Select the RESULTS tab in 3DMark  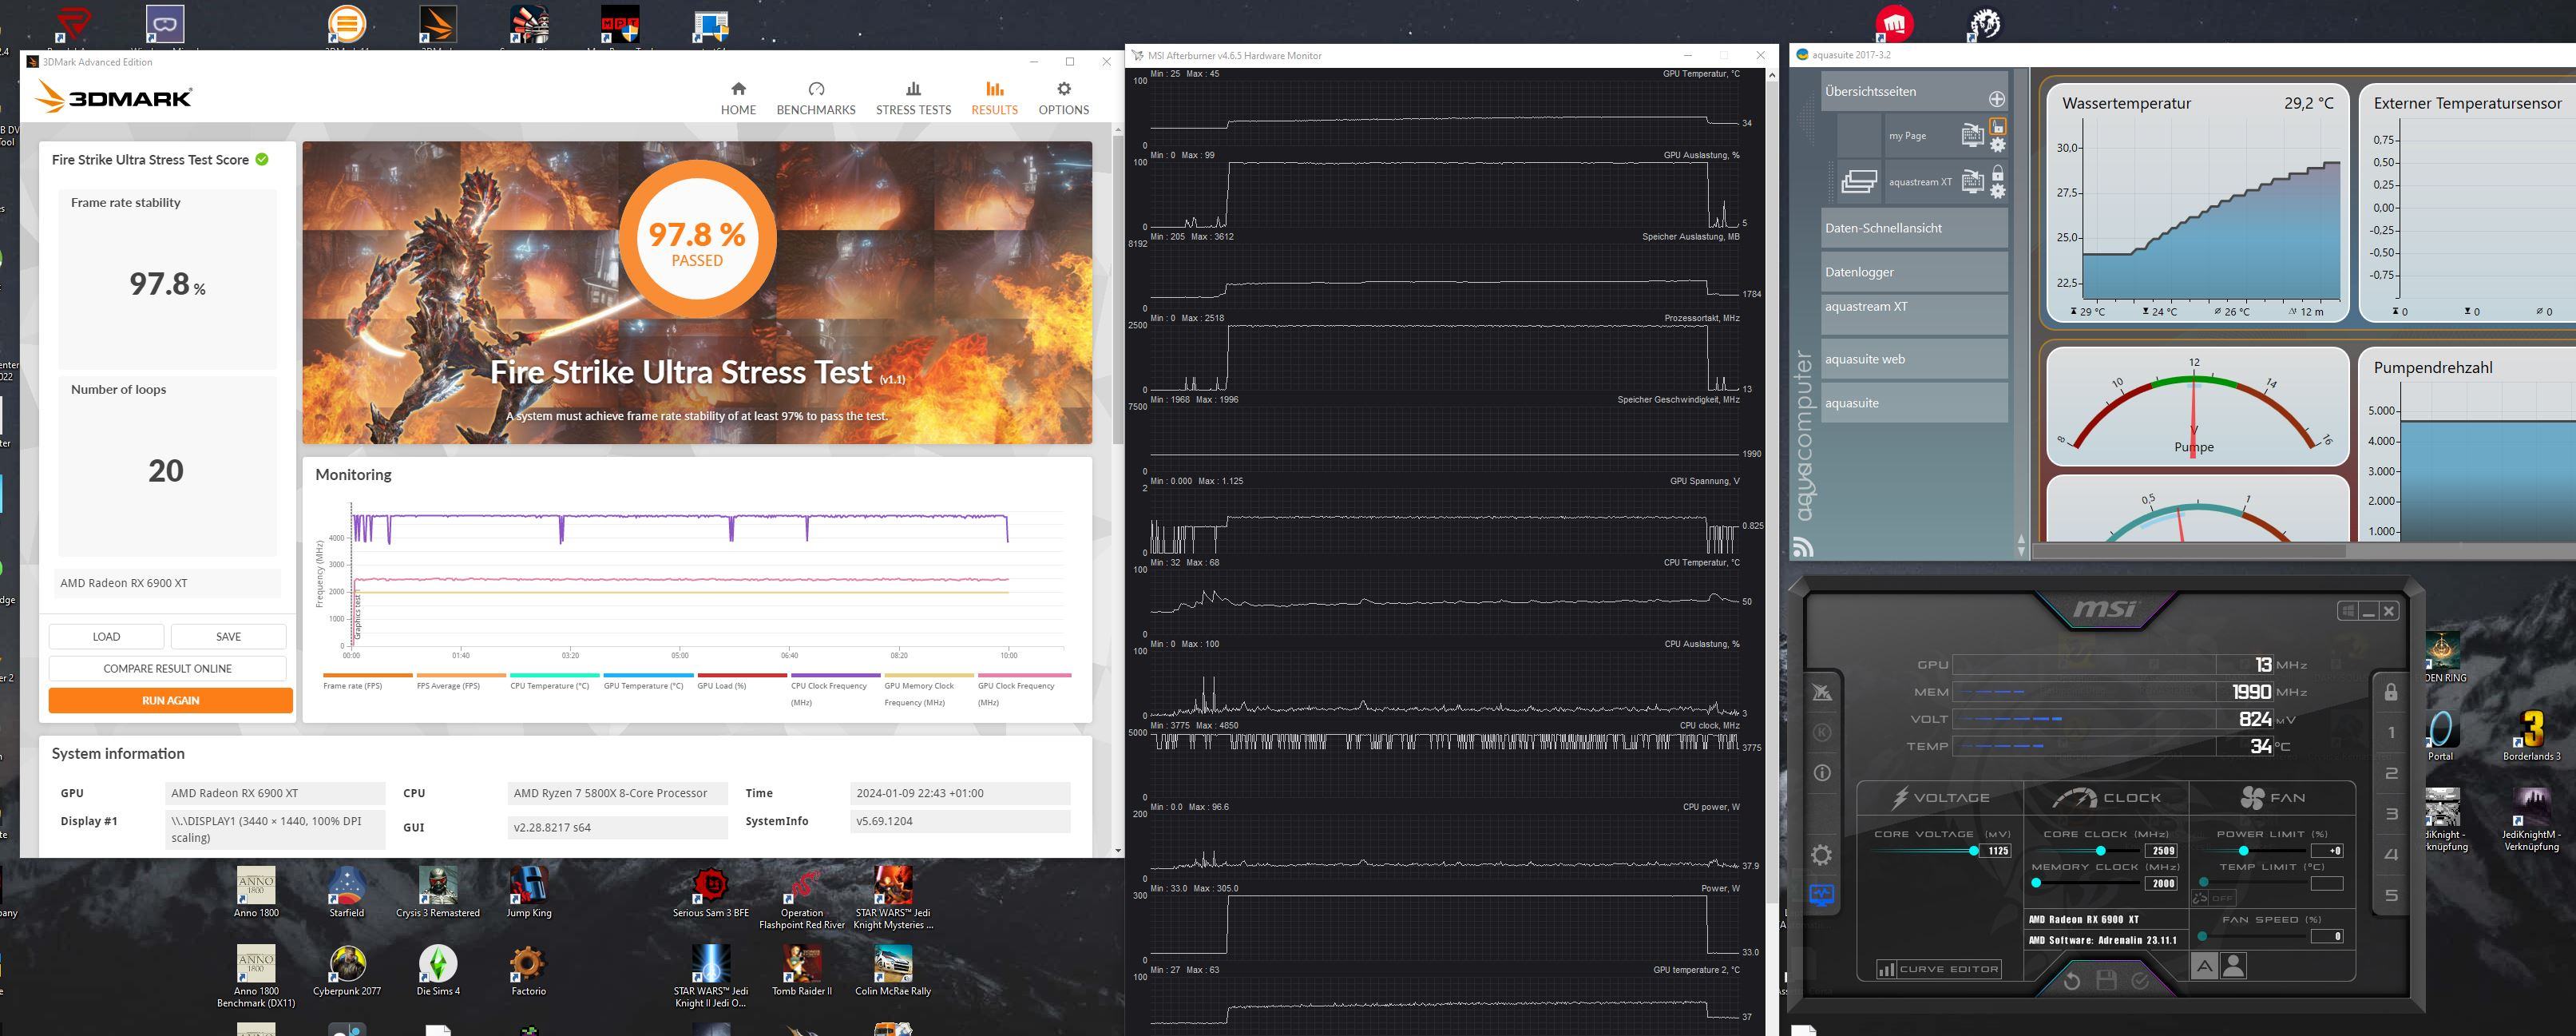coord(994,99)
